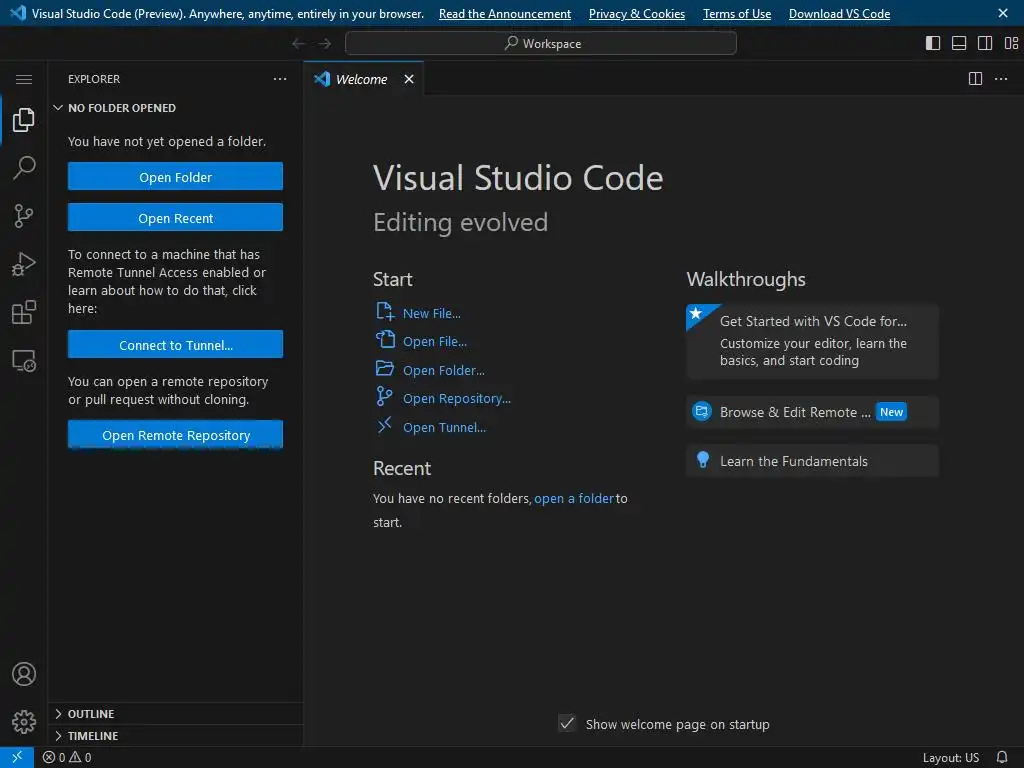Image resolution: width=1024 pixels, height=768 pixels.
Task: Click the Layout: US status bar item
Action: [950, 758]
